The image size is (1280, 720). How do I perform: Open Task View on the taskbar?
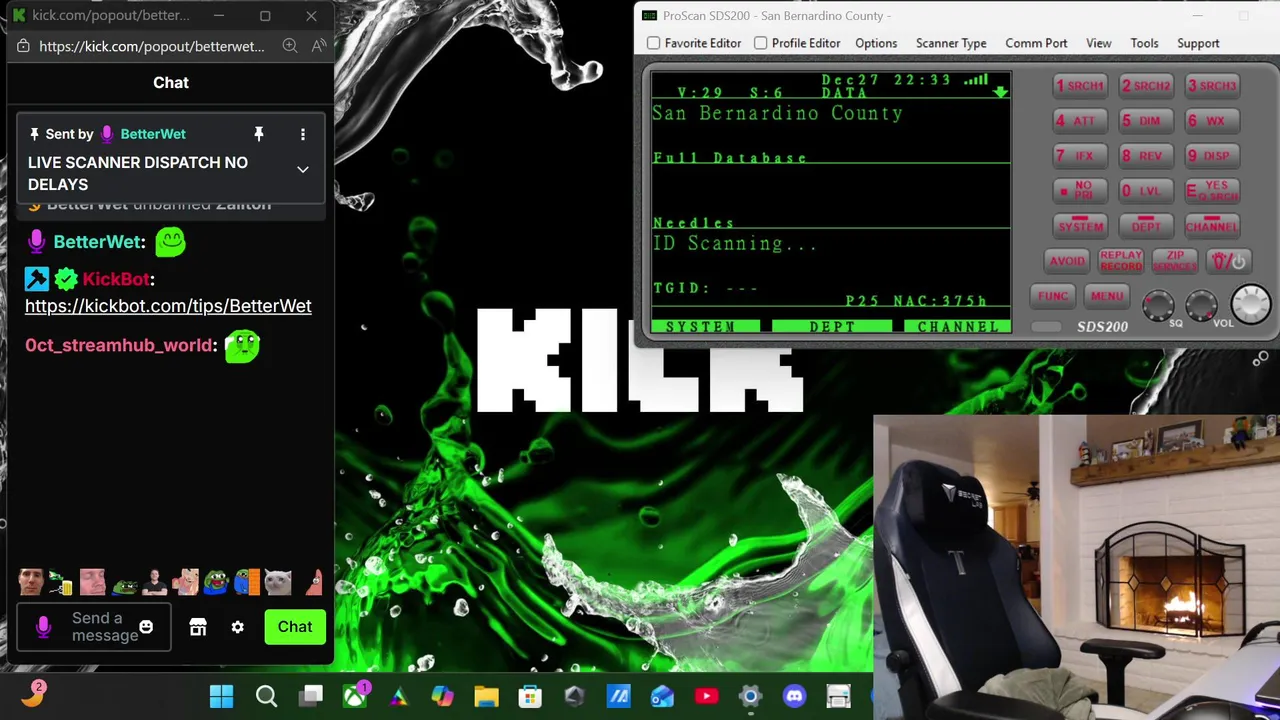[x=312, y=696]
